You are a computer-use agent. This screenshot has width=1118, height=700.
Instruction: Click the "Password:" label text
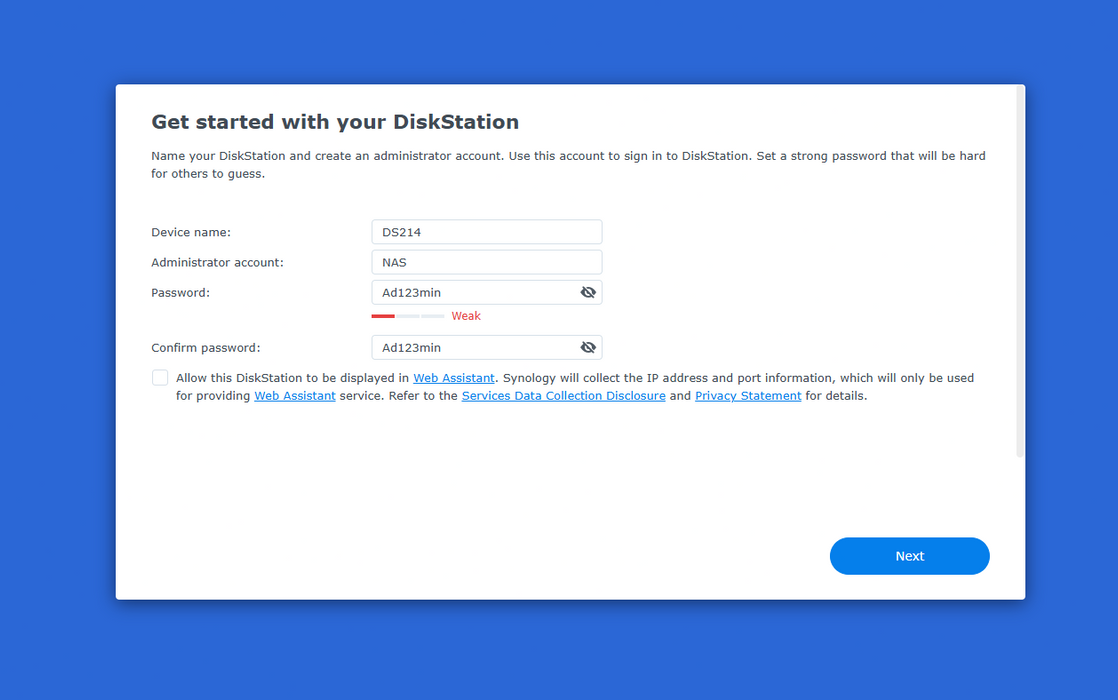pyautogui.click(x=180, y=292)
